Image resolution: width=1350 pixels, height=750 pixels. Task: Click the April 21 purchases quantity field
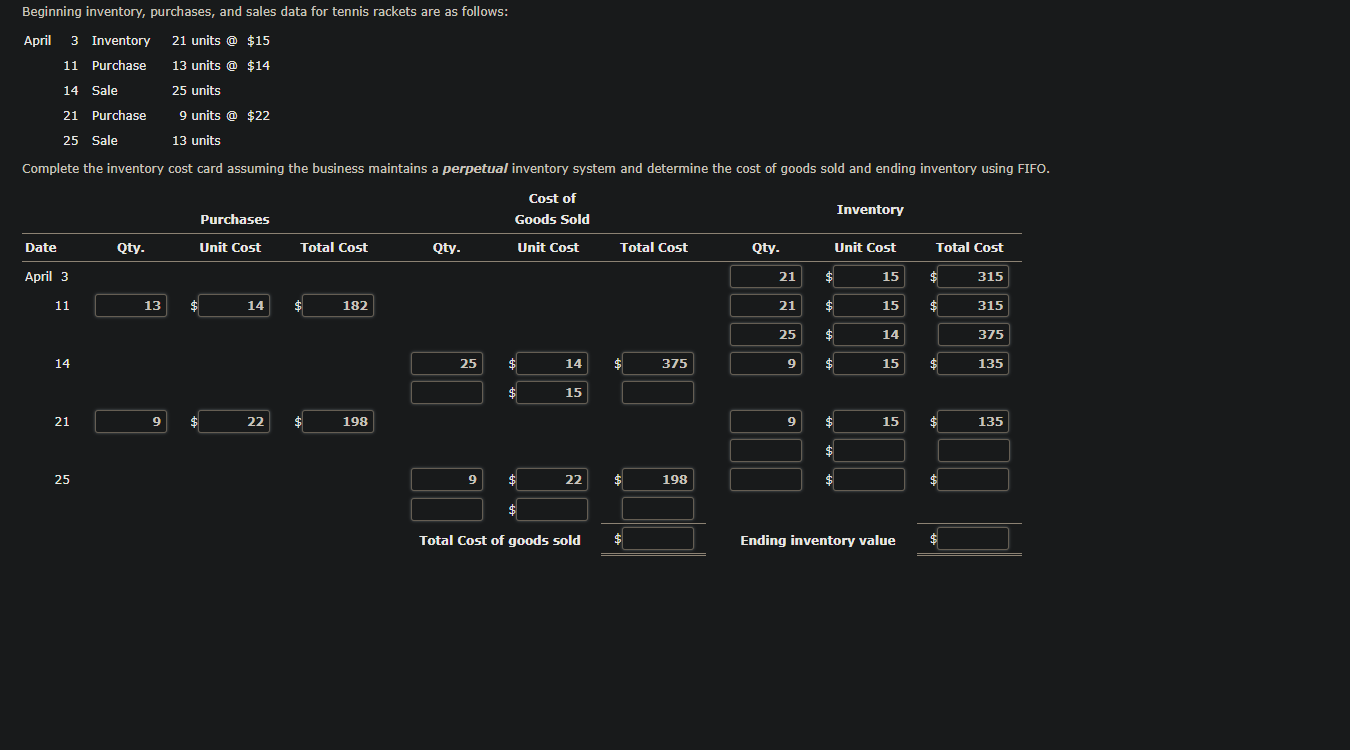pos(131,422)
